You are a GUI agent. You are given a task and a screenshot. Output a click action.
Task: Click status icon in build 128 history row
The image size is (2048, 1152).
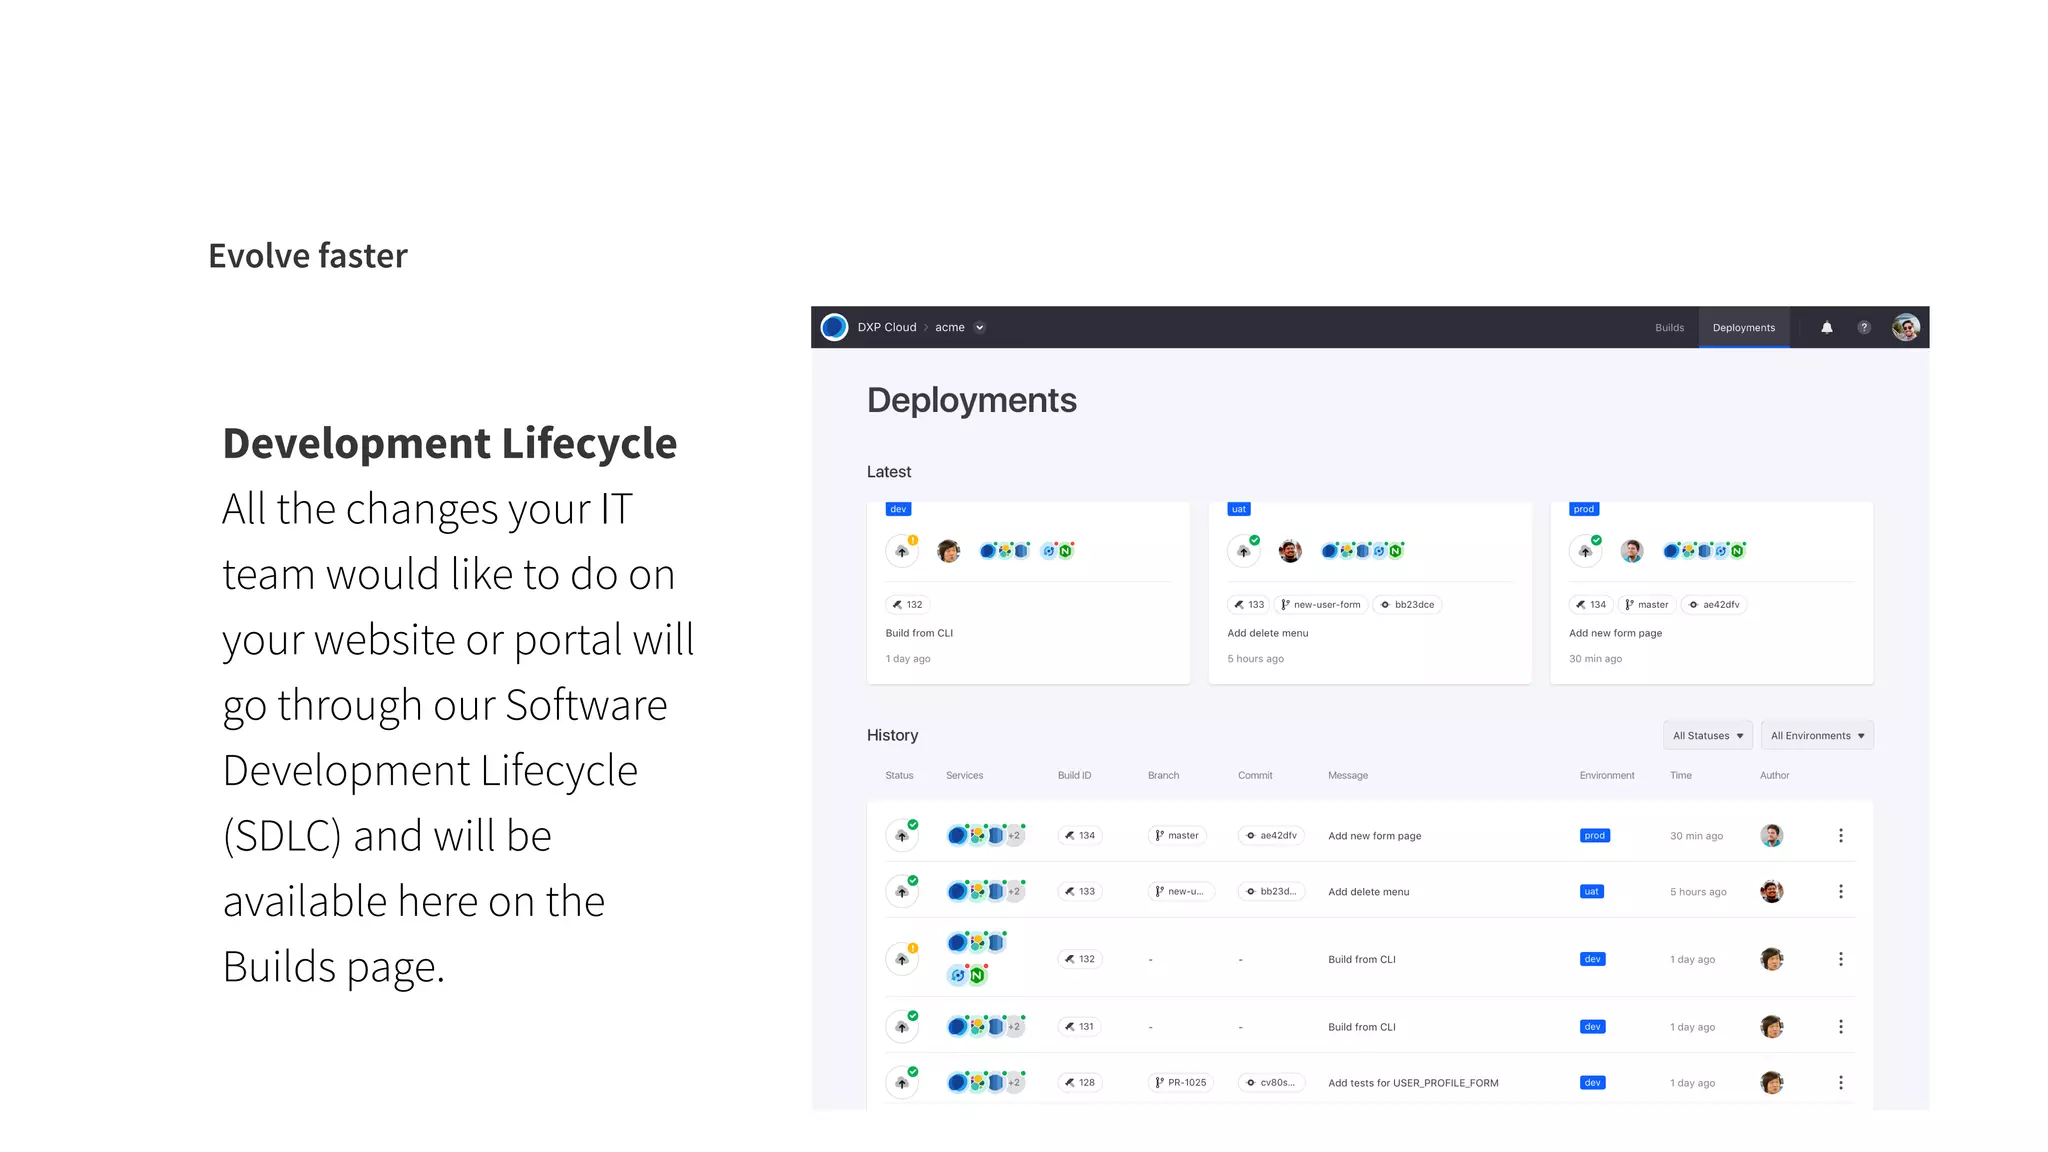click(902, 1083)
